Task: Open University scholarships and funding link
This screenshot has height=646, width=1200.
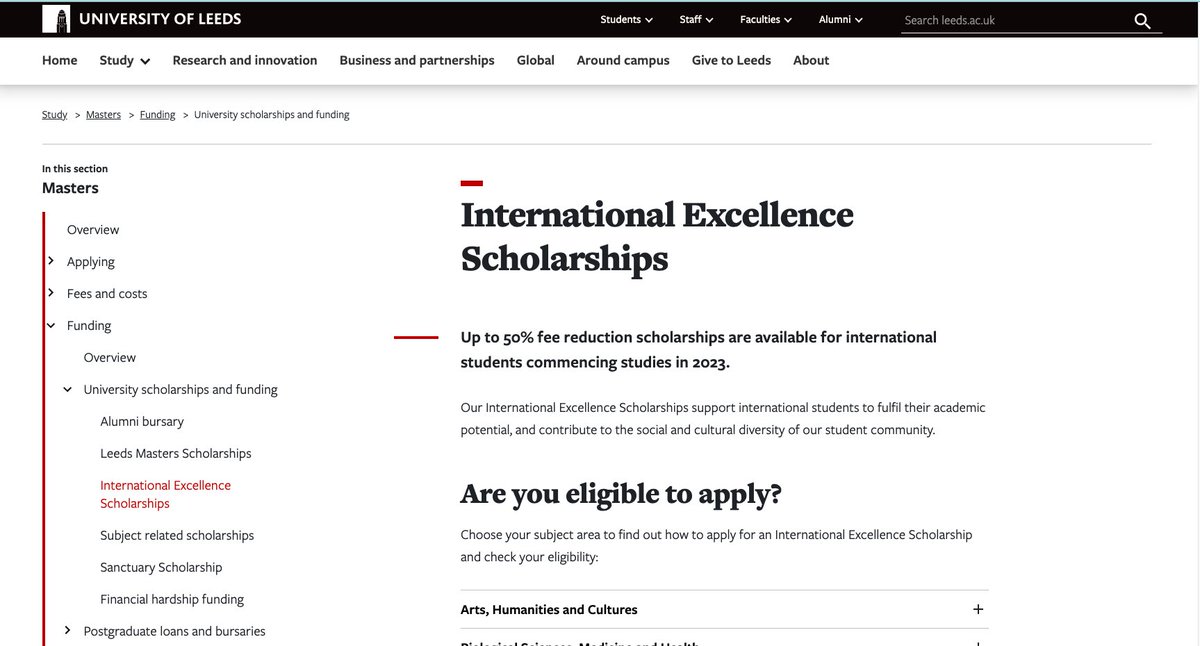Action: click(x=181, y=390)
